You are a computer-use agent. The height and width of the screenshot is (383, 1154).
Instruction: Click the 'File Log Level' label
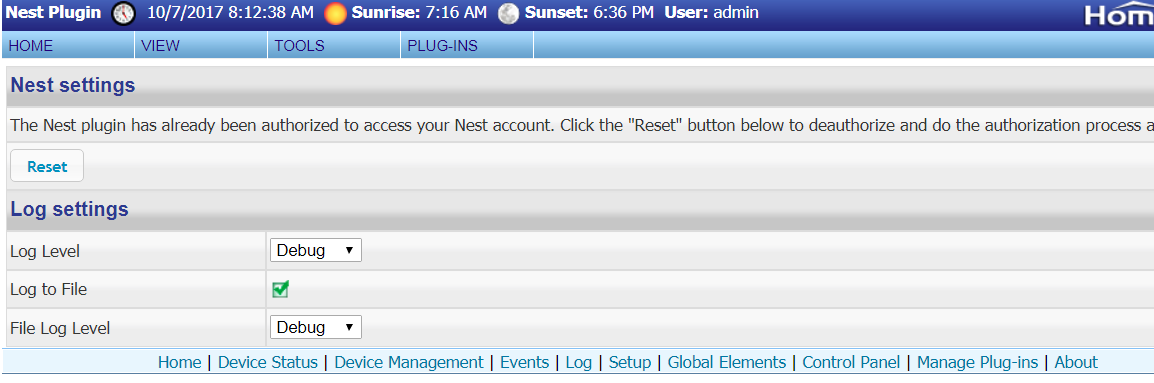tap(60, 328)
